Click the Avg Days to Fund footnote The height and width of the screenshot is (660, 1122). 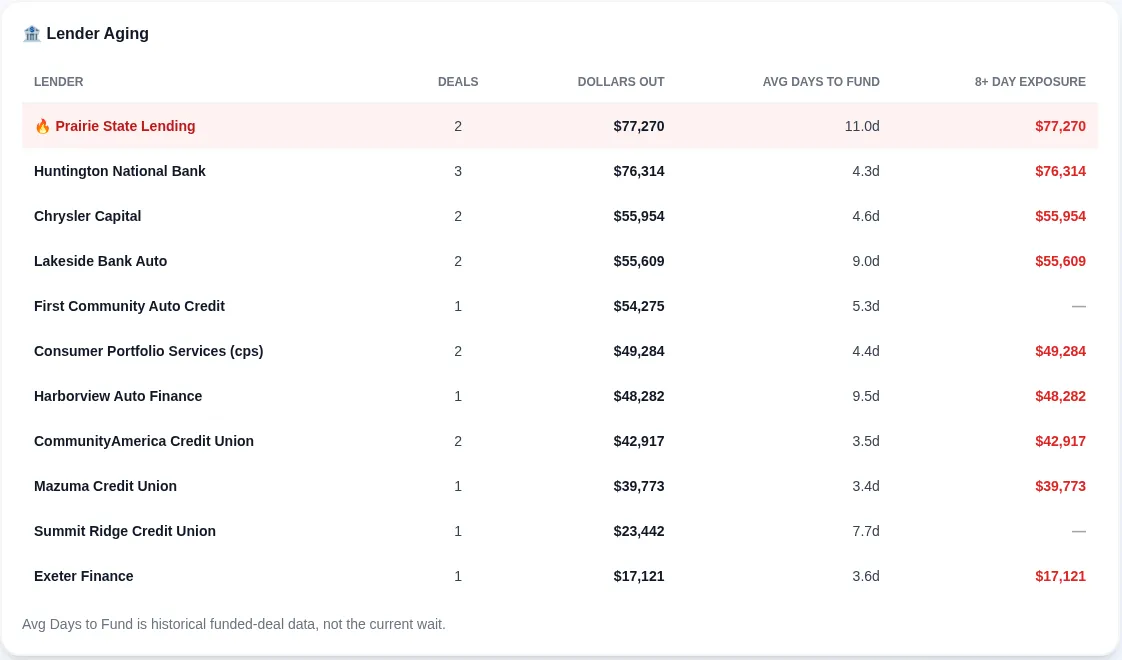coord(234,624)
